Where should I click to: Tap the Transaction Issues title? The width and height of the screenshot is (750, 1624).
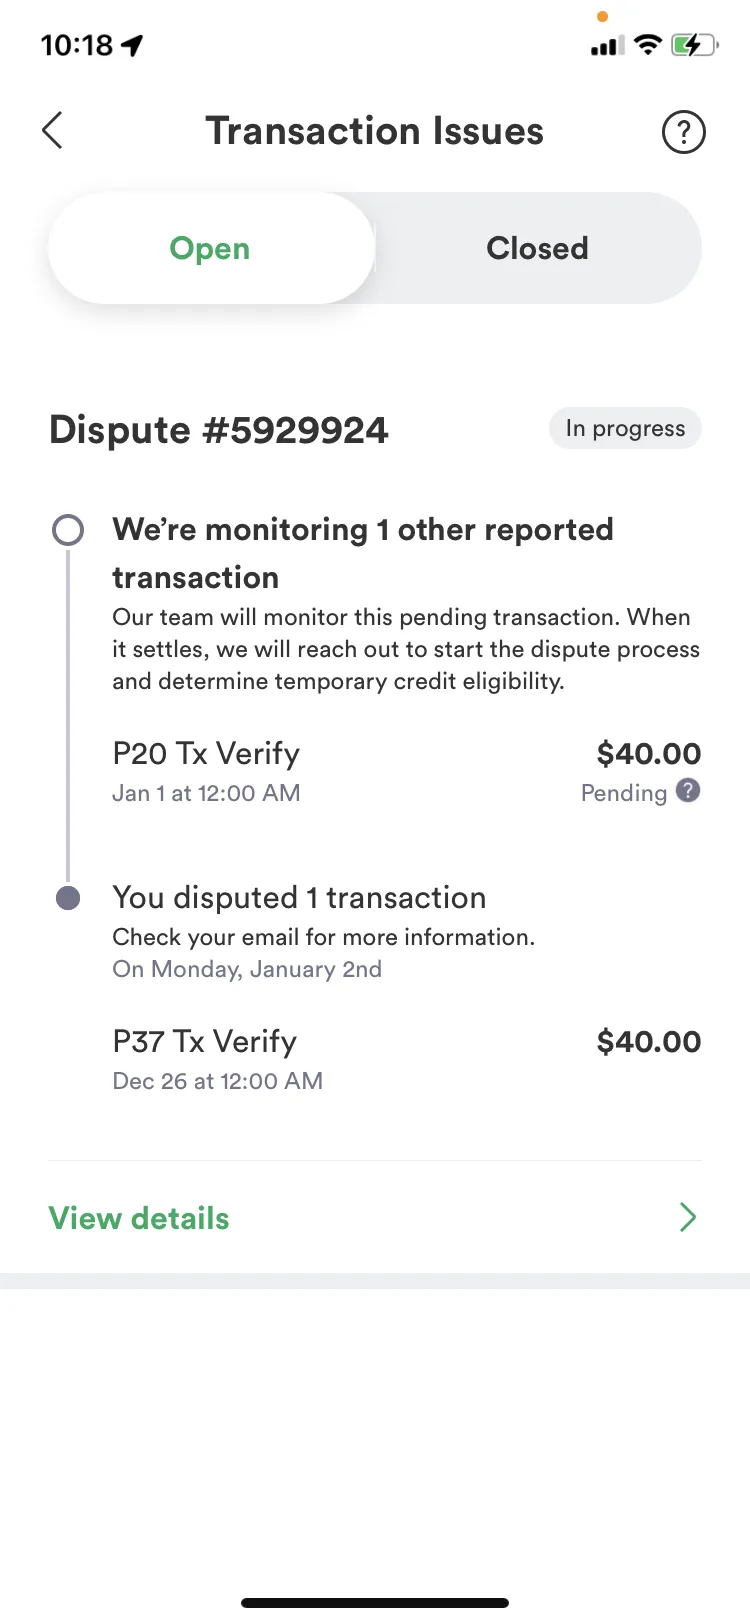pos(375,131)
